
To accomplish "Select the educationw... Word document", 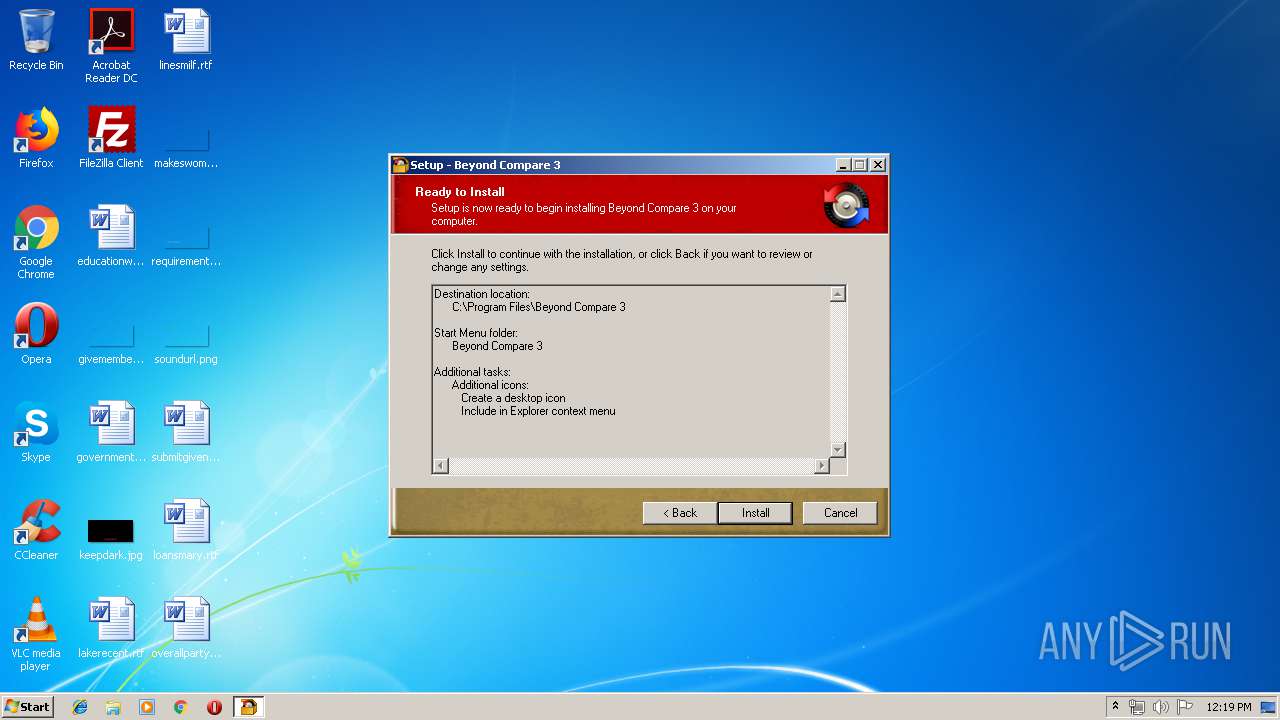I will click(x=111, y=236).
